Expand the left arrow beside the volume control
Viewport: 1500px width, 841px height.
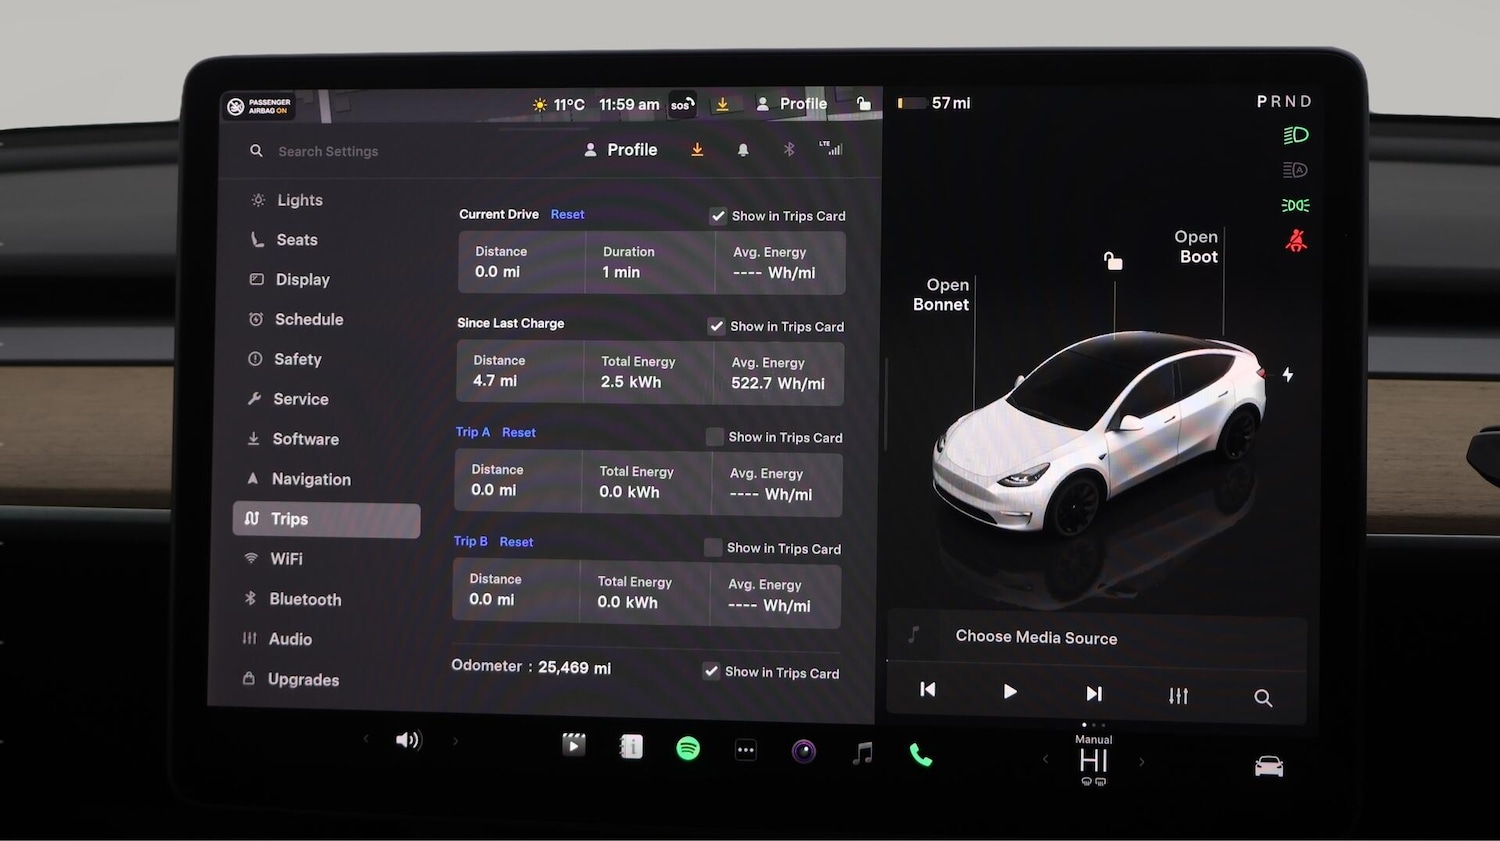click(x=366, y=739)
